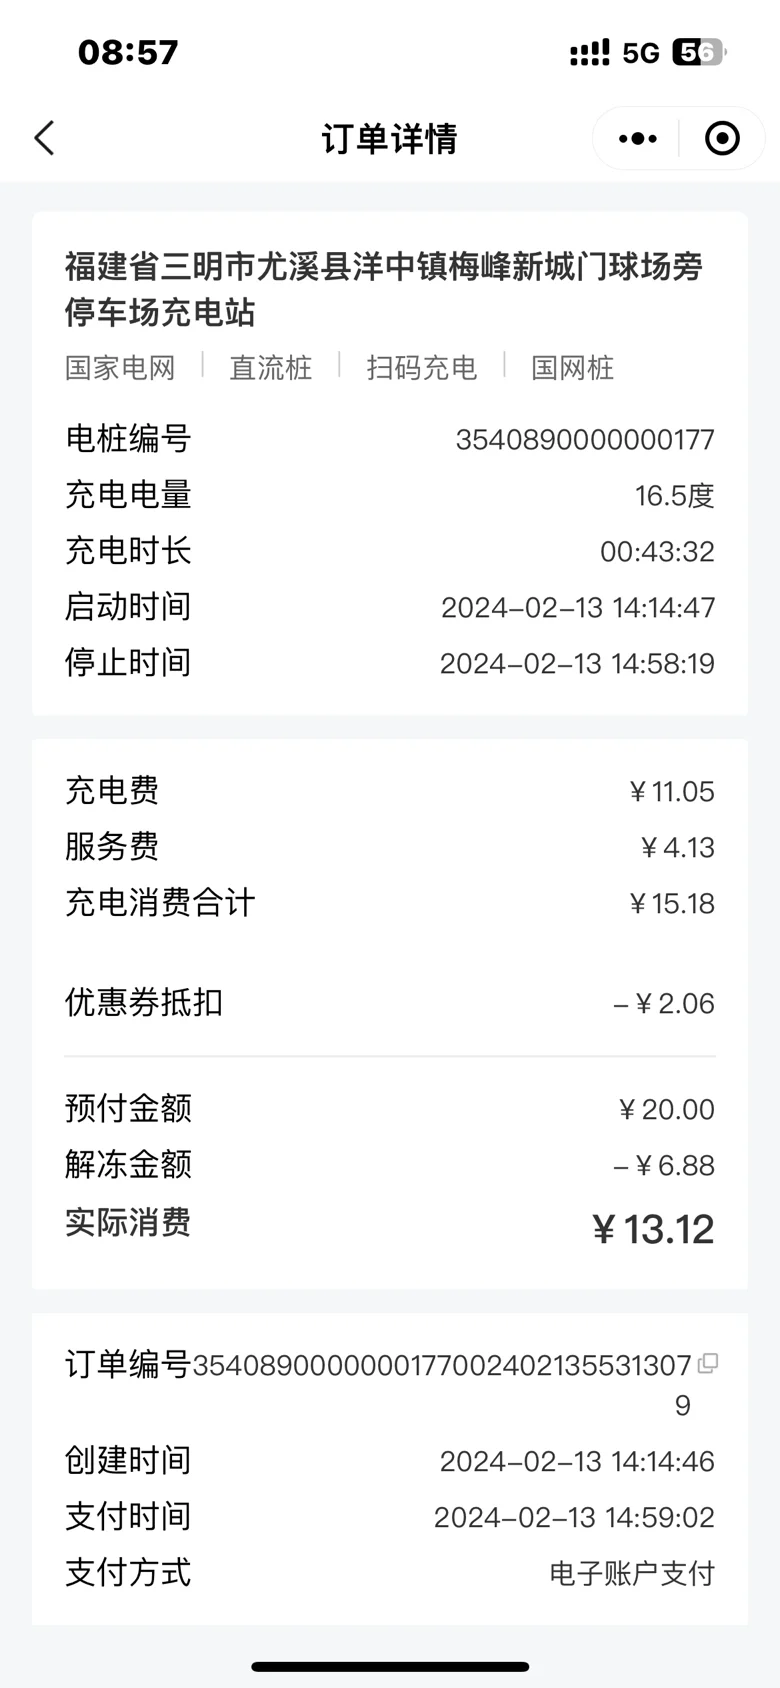Tap the battery indicator in the status bar
The image size is (780, 1688).
[x=699, y=52]
